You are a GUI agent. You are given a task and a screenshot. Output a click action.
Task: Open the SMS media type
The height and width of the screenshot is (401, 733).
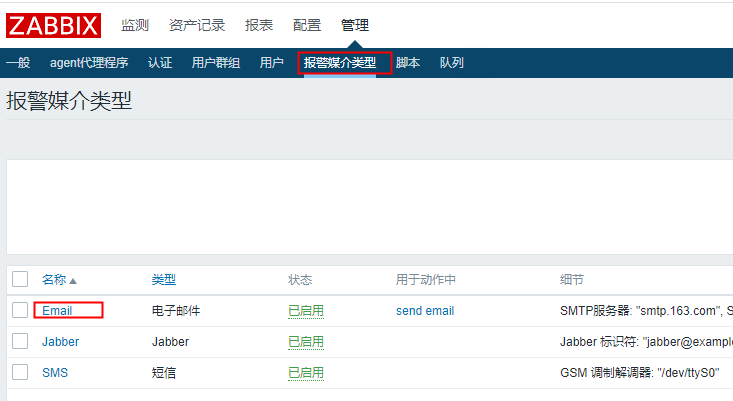point(55,372)
